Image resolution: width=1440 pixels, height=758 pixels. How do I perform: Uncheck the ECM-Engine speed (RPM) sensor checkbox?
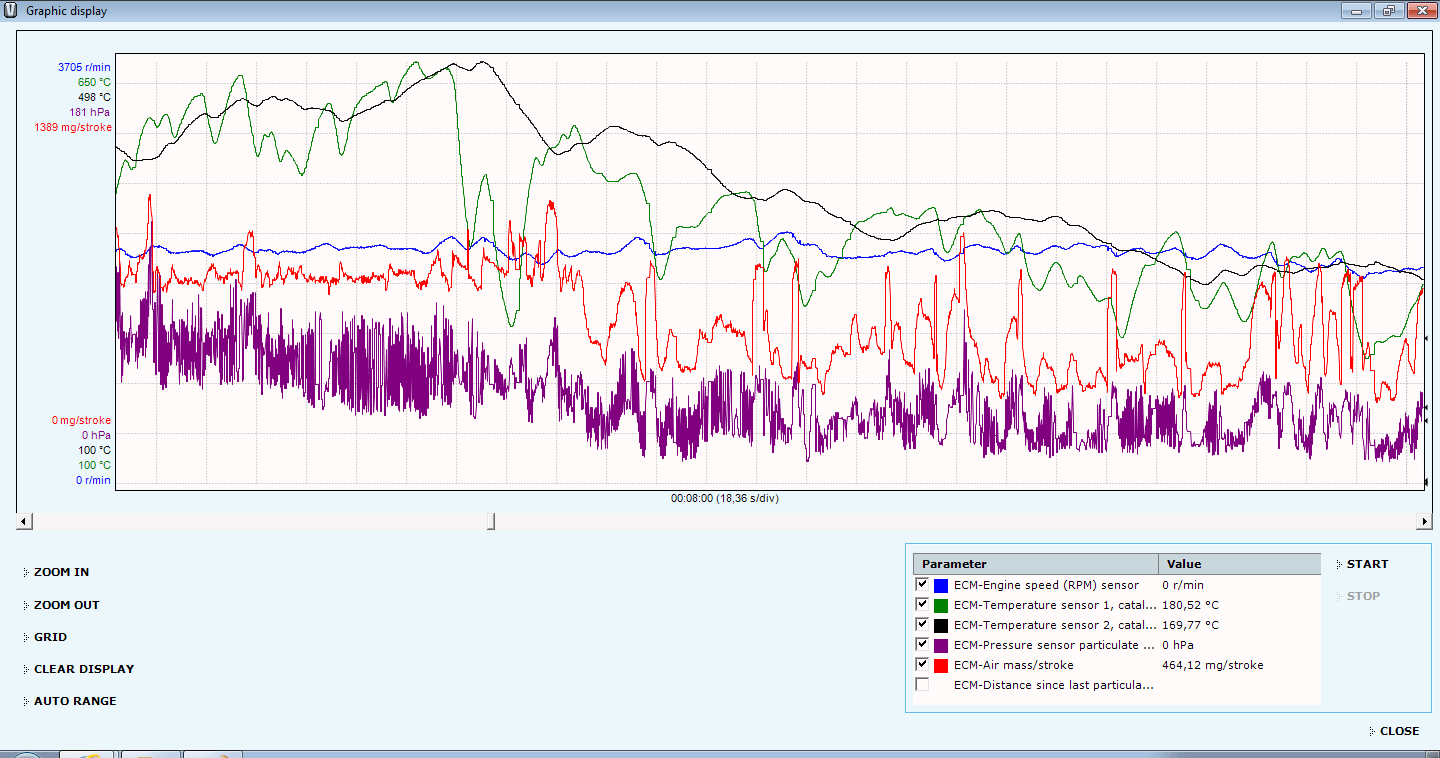point(922,585)
